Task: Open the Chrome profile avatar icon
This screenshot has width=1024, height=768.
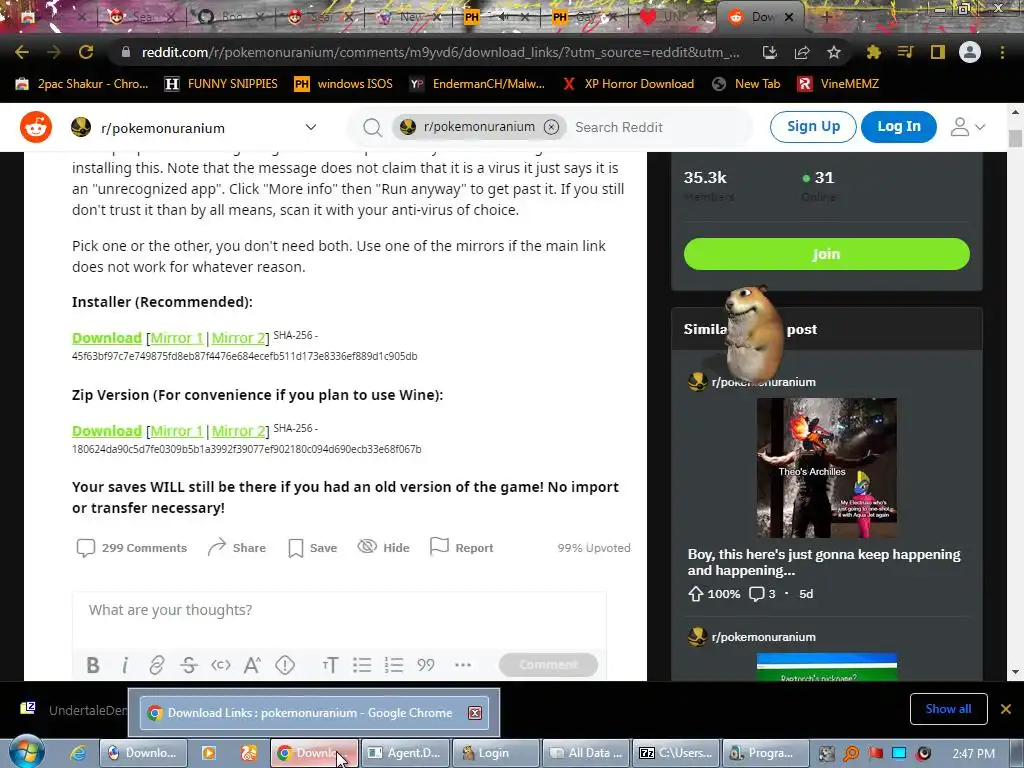Action: (970, 52)
